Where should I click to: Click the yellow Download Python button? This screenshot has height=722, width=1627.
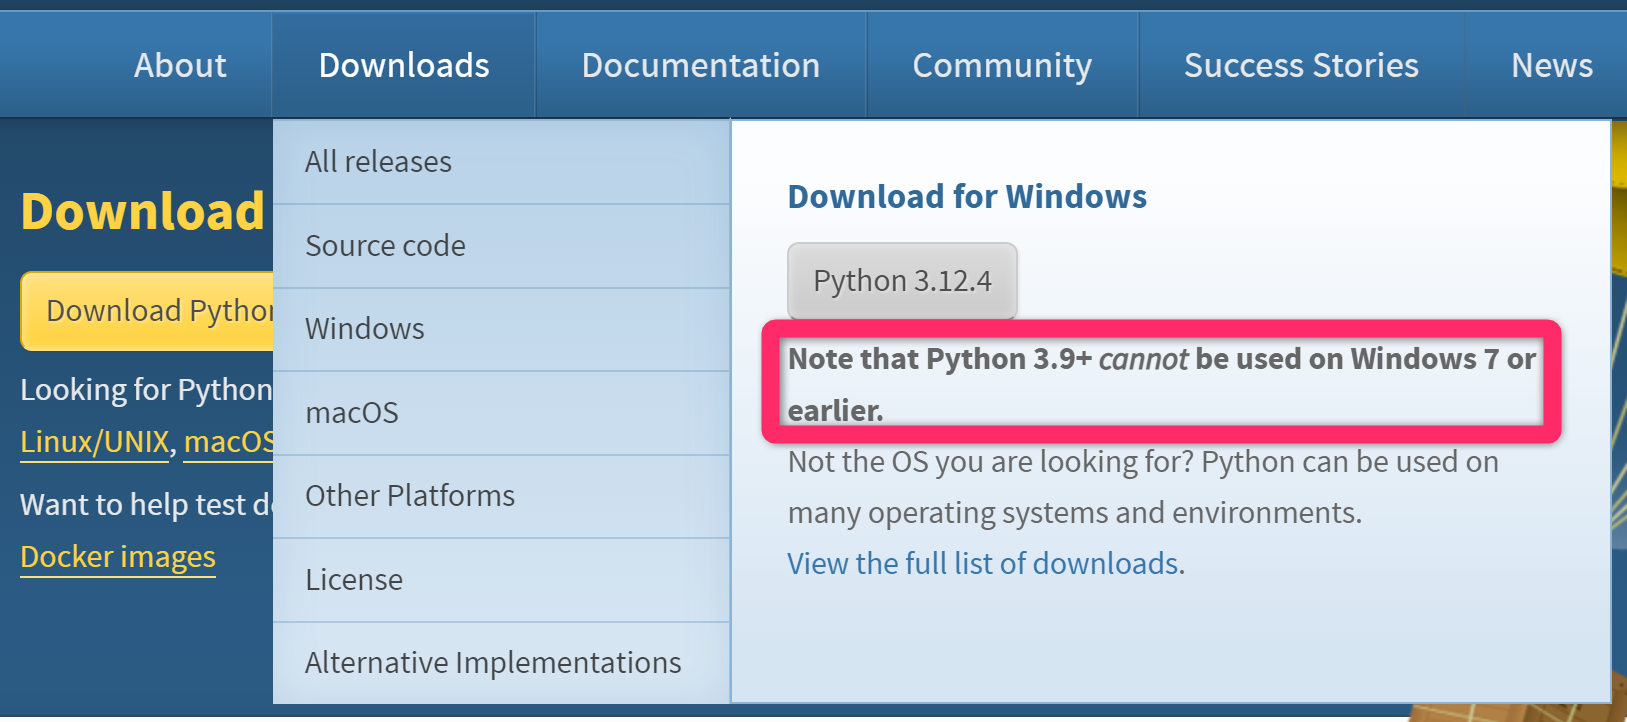(147, 311)
